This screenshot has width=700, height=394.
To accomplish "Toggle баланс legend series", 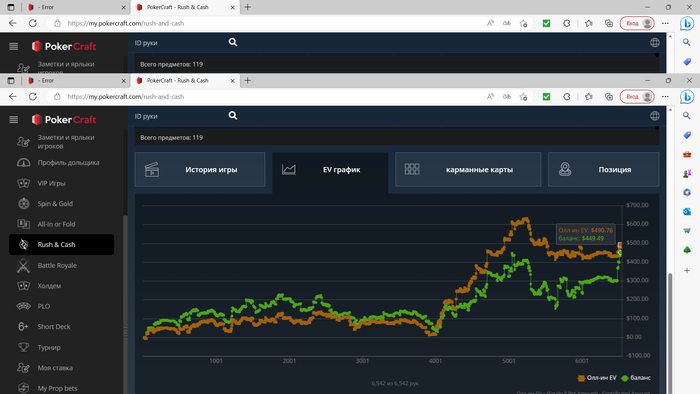I will [636, 378].
